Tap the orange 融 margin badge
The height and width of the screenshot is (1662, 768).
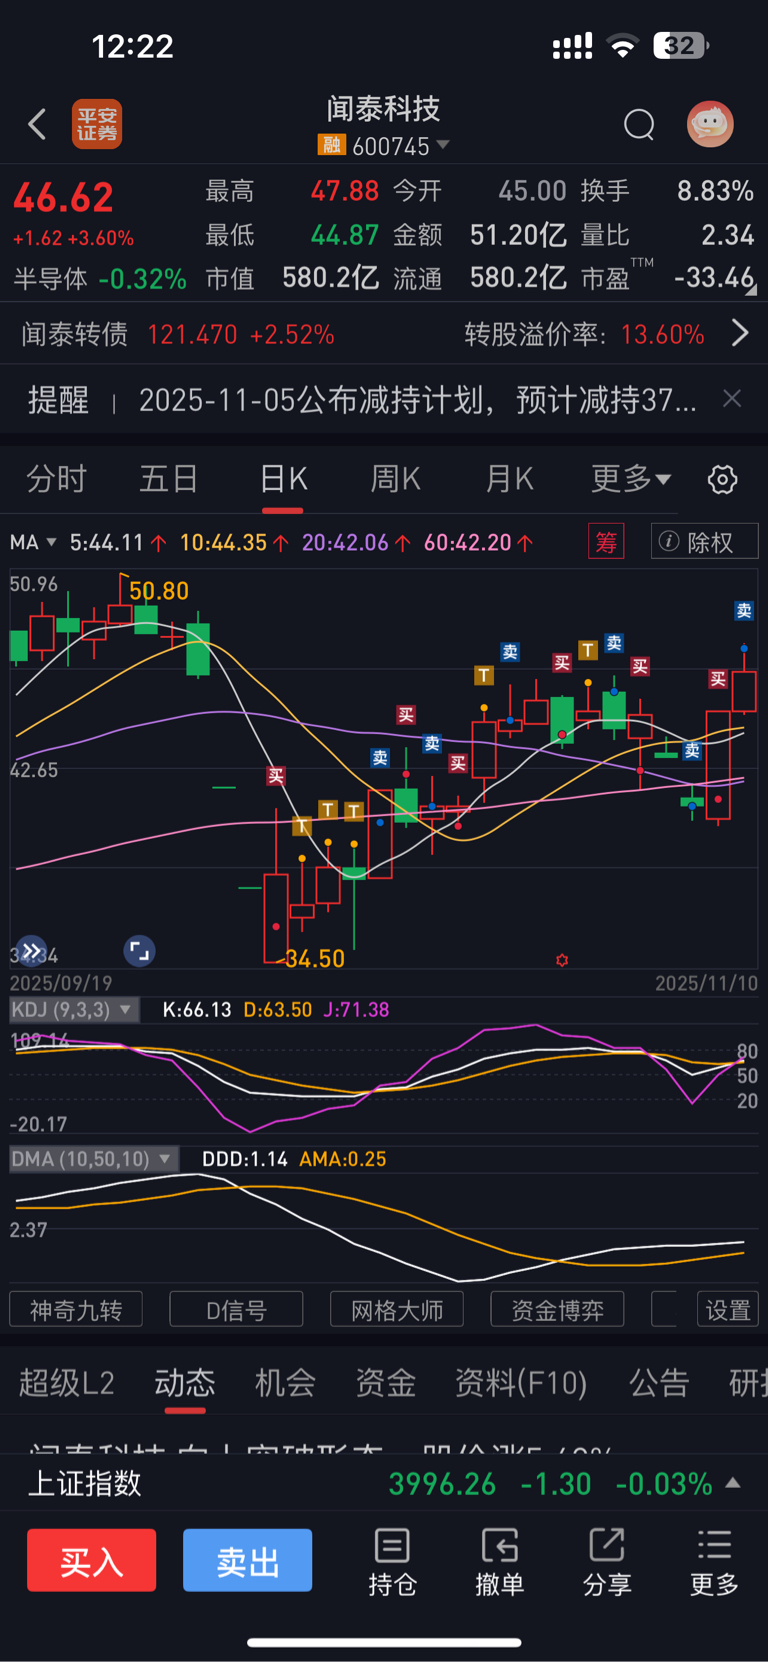331,145
